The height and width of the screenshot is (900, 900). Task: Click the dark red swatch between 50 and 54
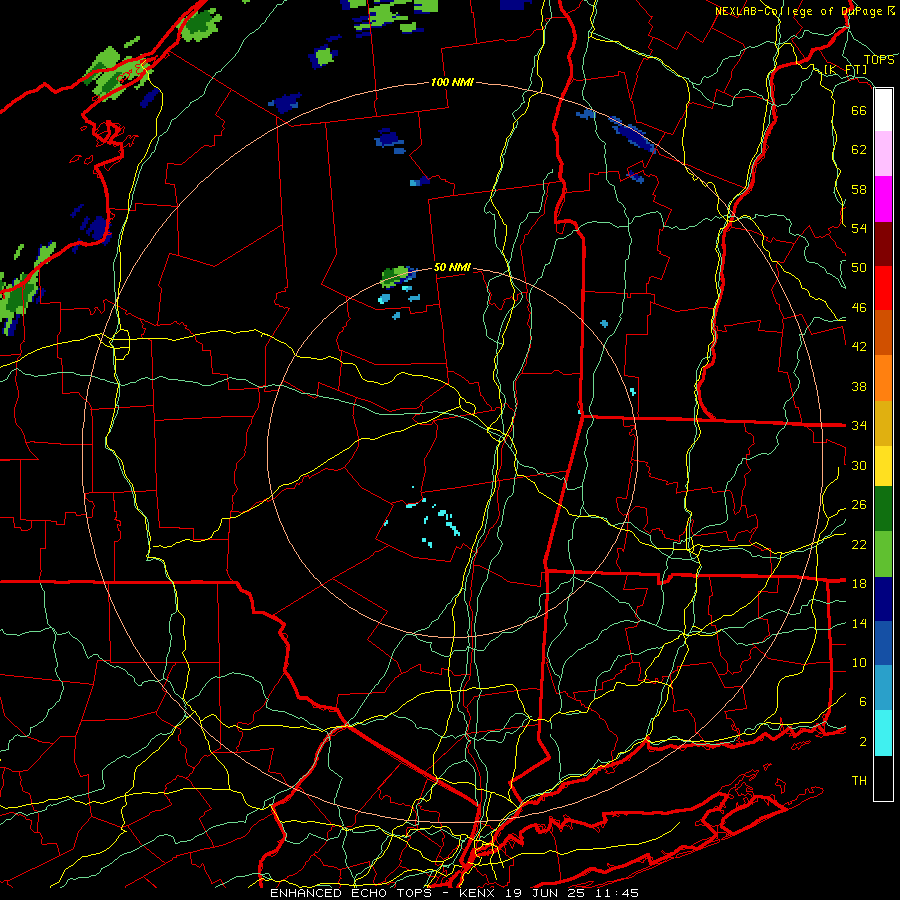click(883, 244)
